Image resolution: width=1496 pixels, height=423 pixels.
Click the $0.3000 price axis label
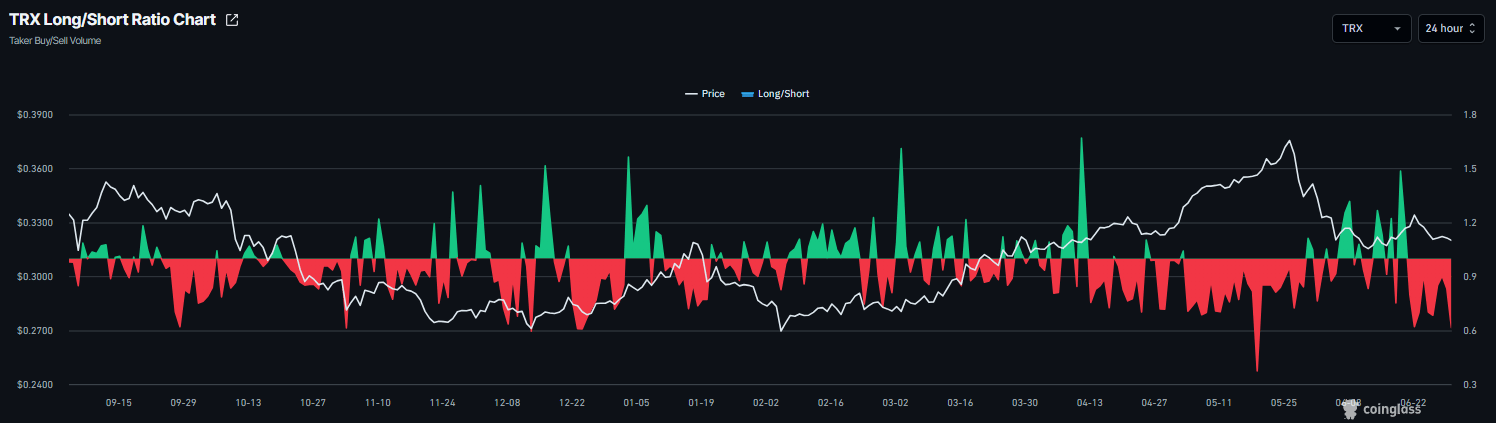tap(34, 277)
